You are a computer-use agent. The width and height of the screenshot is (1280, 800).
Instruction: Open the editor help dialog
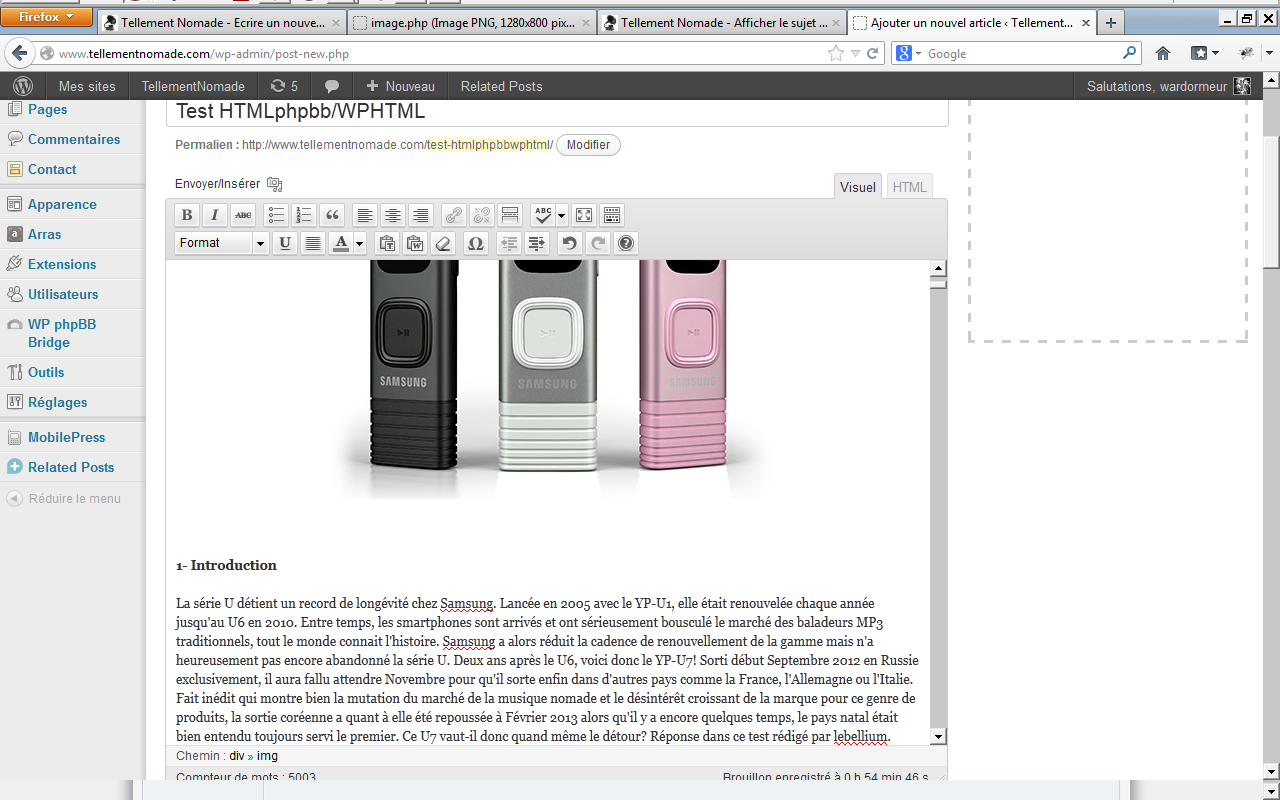626,243
